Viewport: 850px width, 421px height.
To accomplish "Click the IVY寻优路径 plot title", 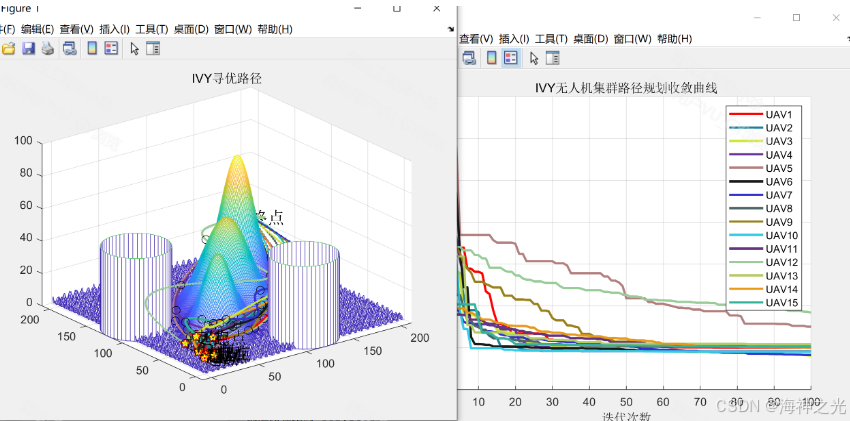I will (227, 79).
